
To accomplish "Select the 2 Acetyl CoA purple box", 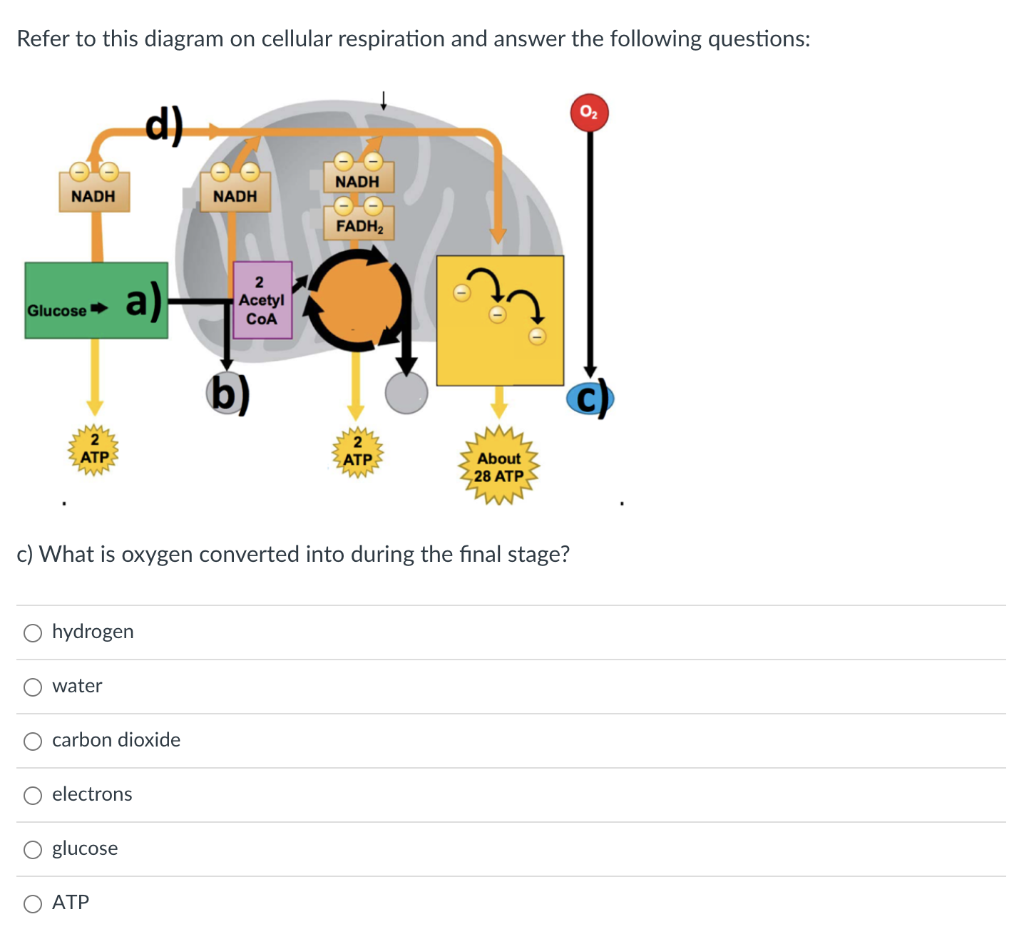I will 263,300.
